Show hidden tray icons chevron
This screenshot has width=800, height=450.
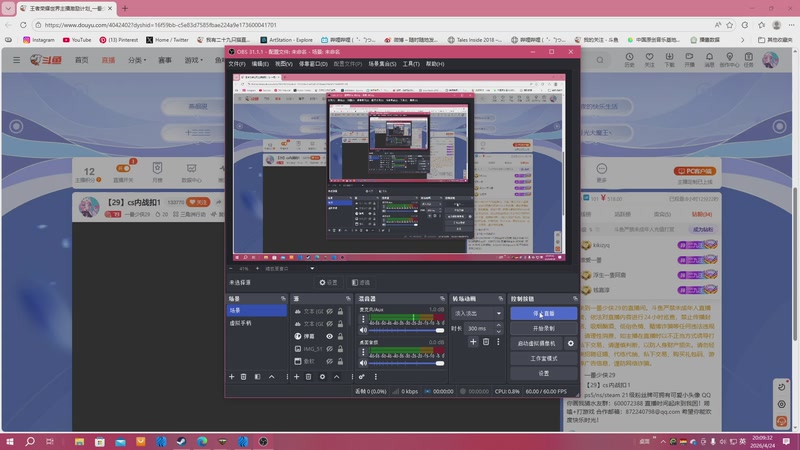(x=663, y=441)
